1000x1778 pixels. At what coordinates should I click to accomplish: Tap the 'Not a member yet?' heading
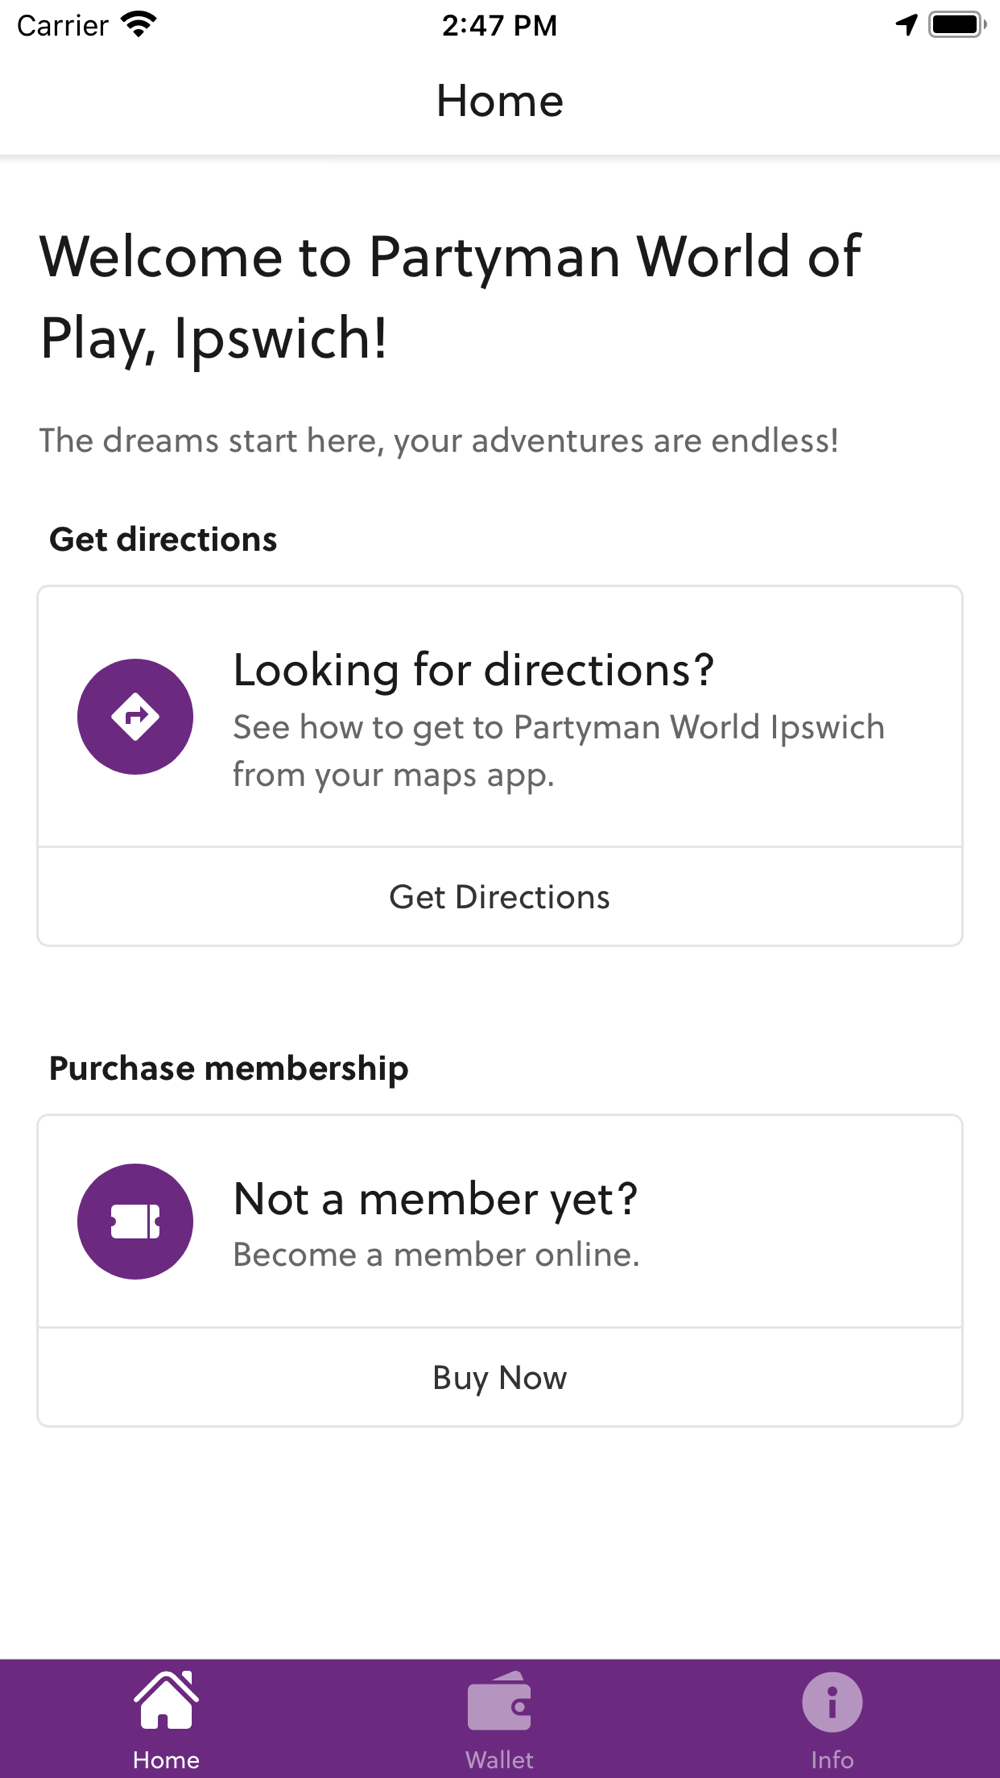tap(435, 1198)
